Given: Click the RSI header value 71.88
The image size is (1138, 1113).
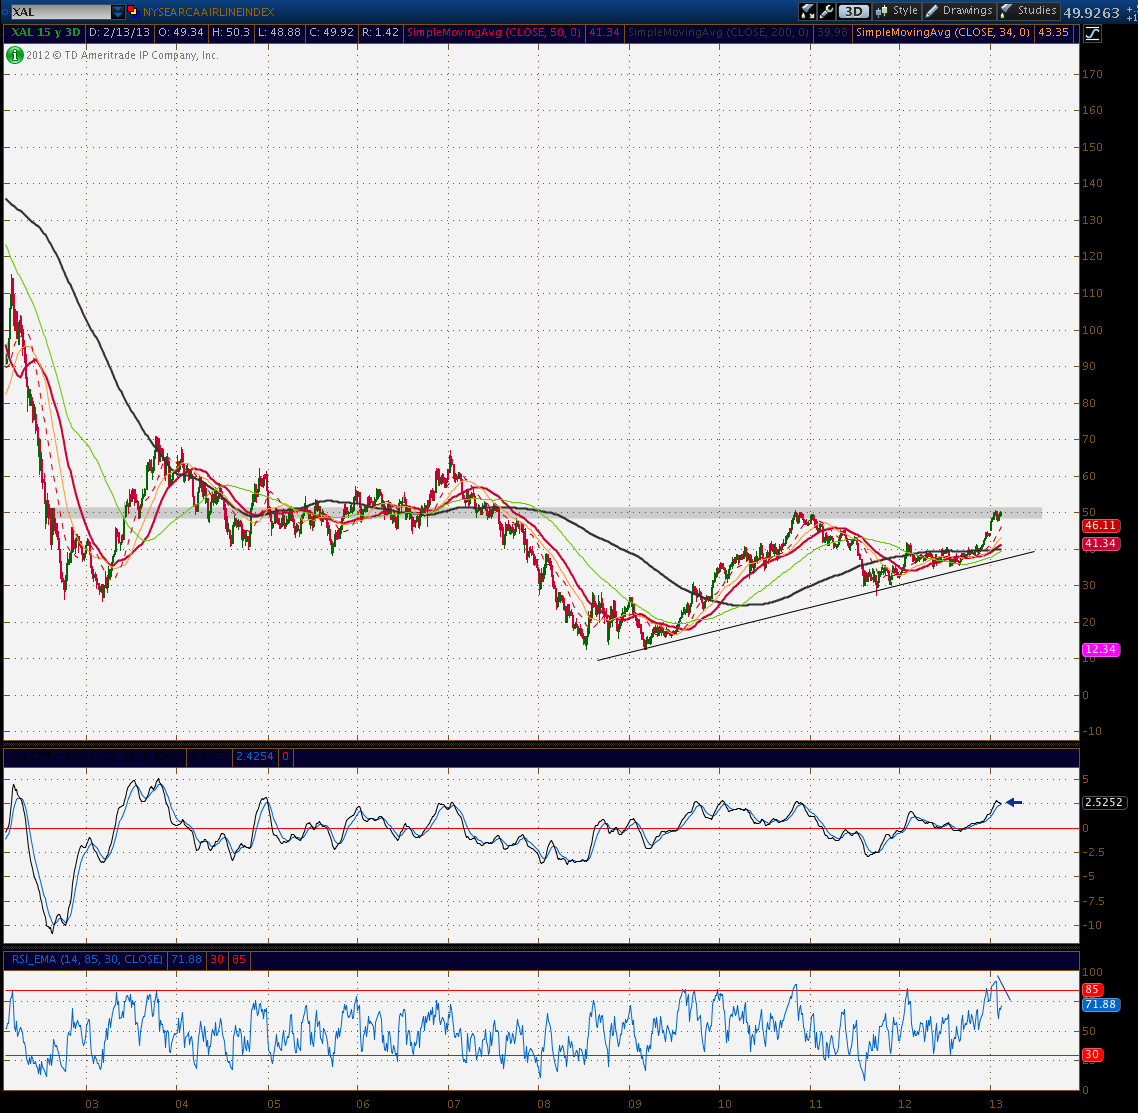Looking at the screenshot, I should click(187, 959).
